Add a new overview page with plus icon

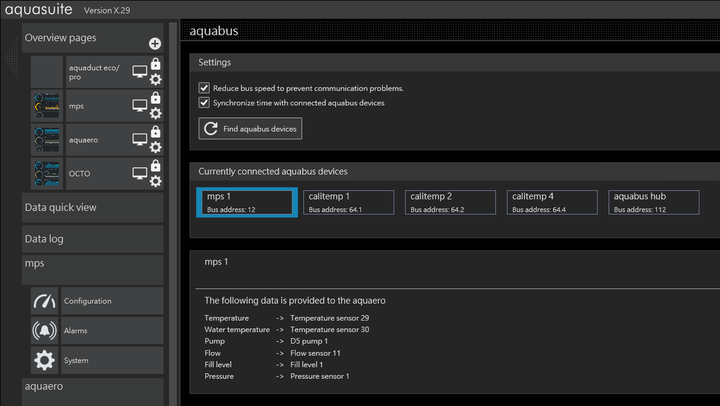click(x=155, y=44)
